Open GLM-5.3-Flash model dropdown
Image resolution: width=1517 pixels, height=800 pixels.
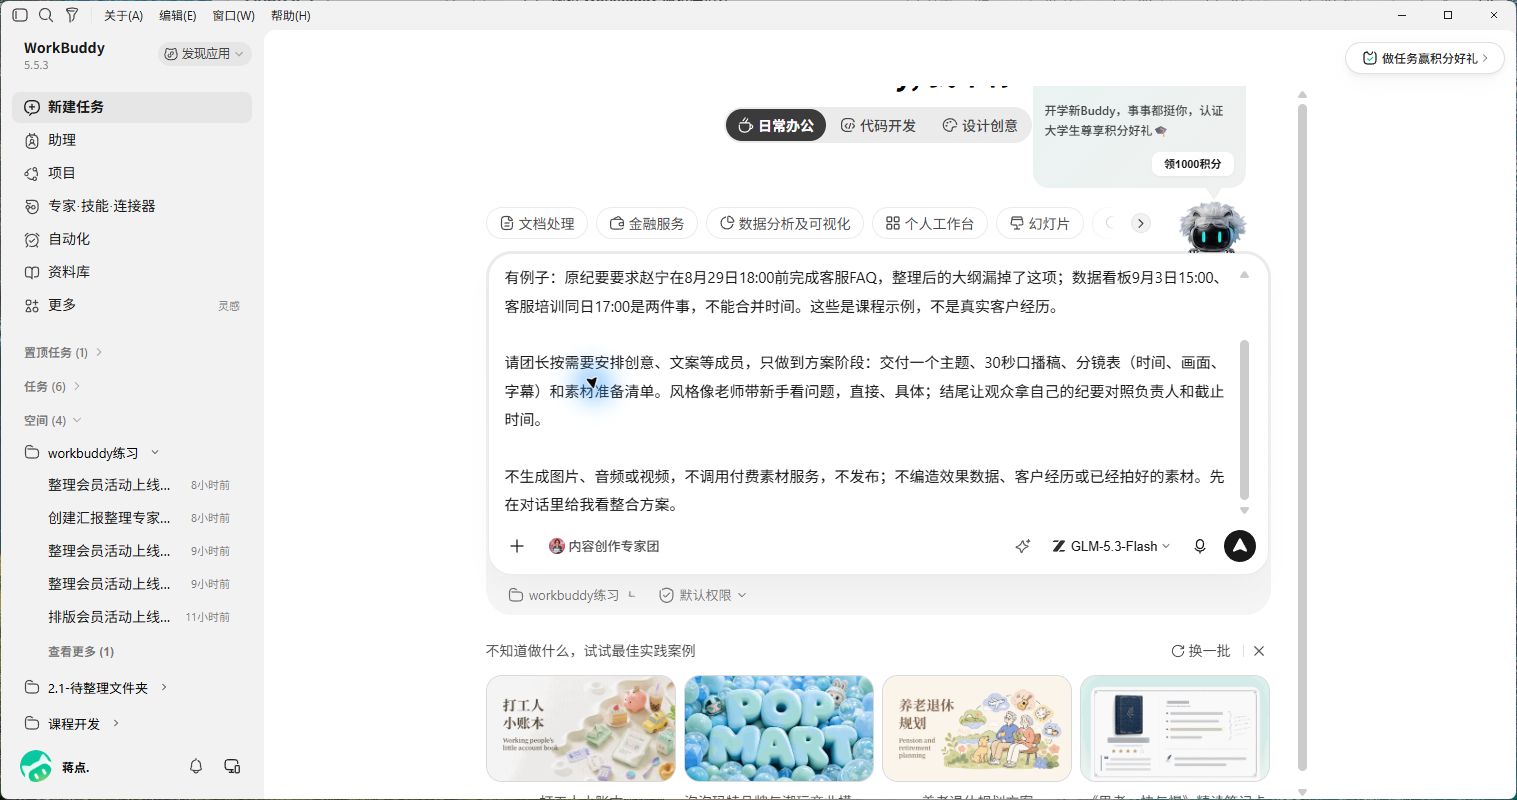(1110, 546)
